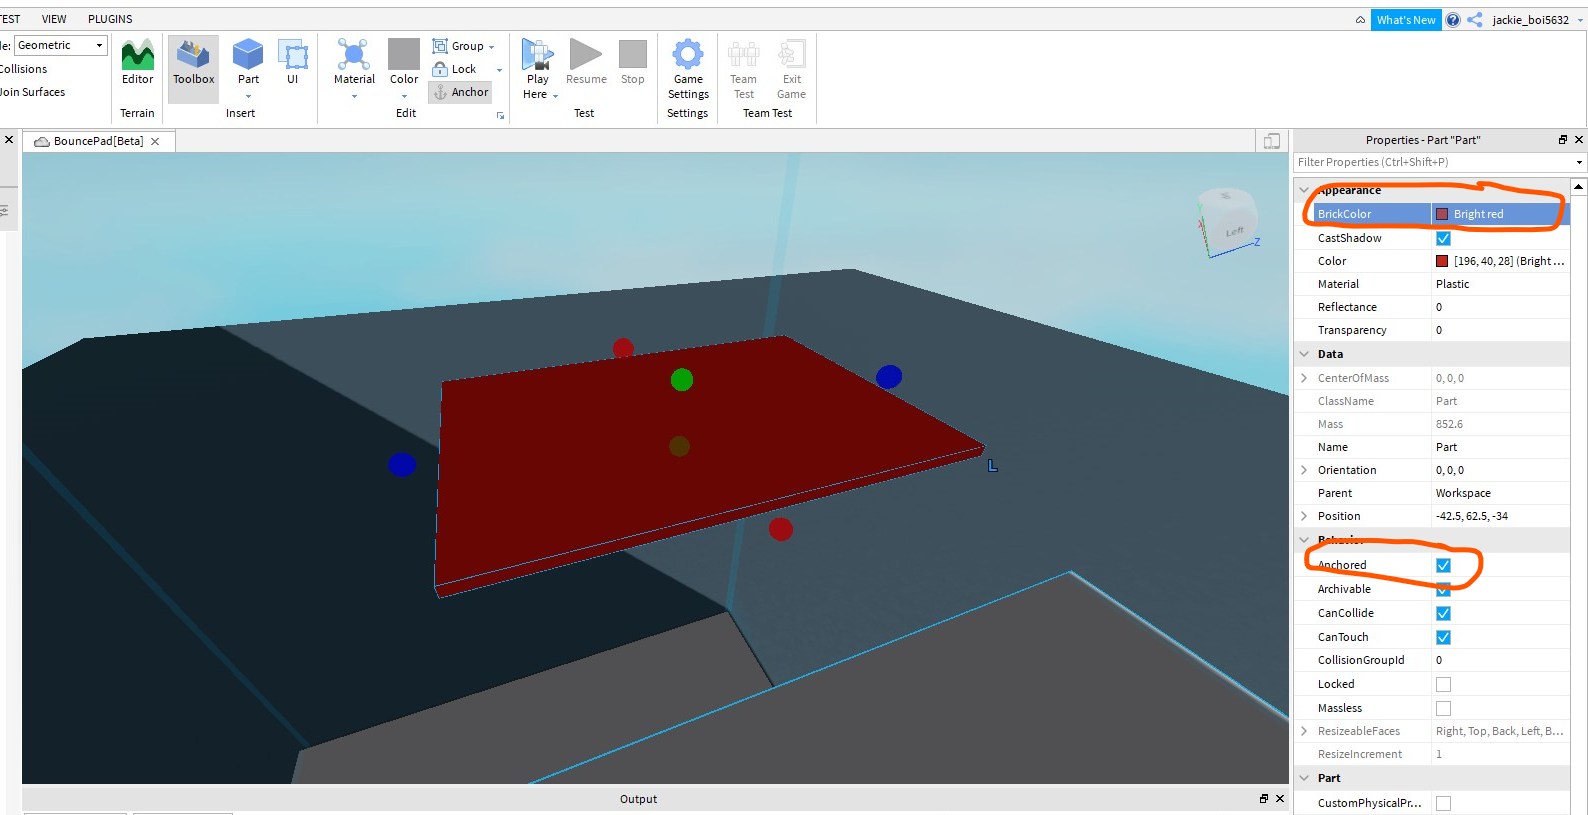Click the jackie_boi5632 account name
Image resolution: width=1588 pixels, height=815 pixels.
click(1530, 20)
